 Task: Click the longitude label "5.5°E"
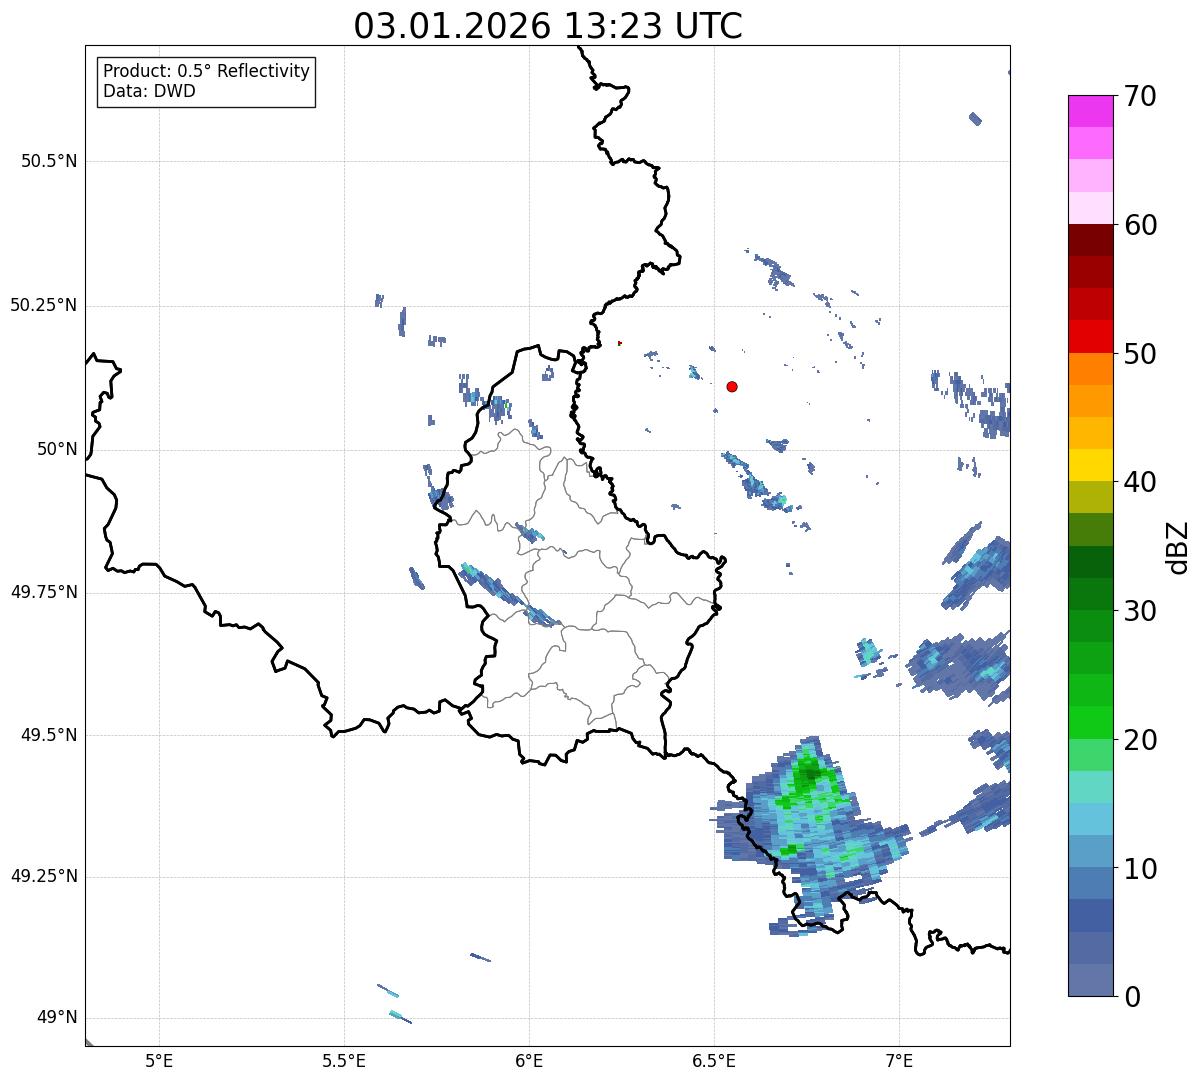pyautogui.click(x=344, y=1060)
